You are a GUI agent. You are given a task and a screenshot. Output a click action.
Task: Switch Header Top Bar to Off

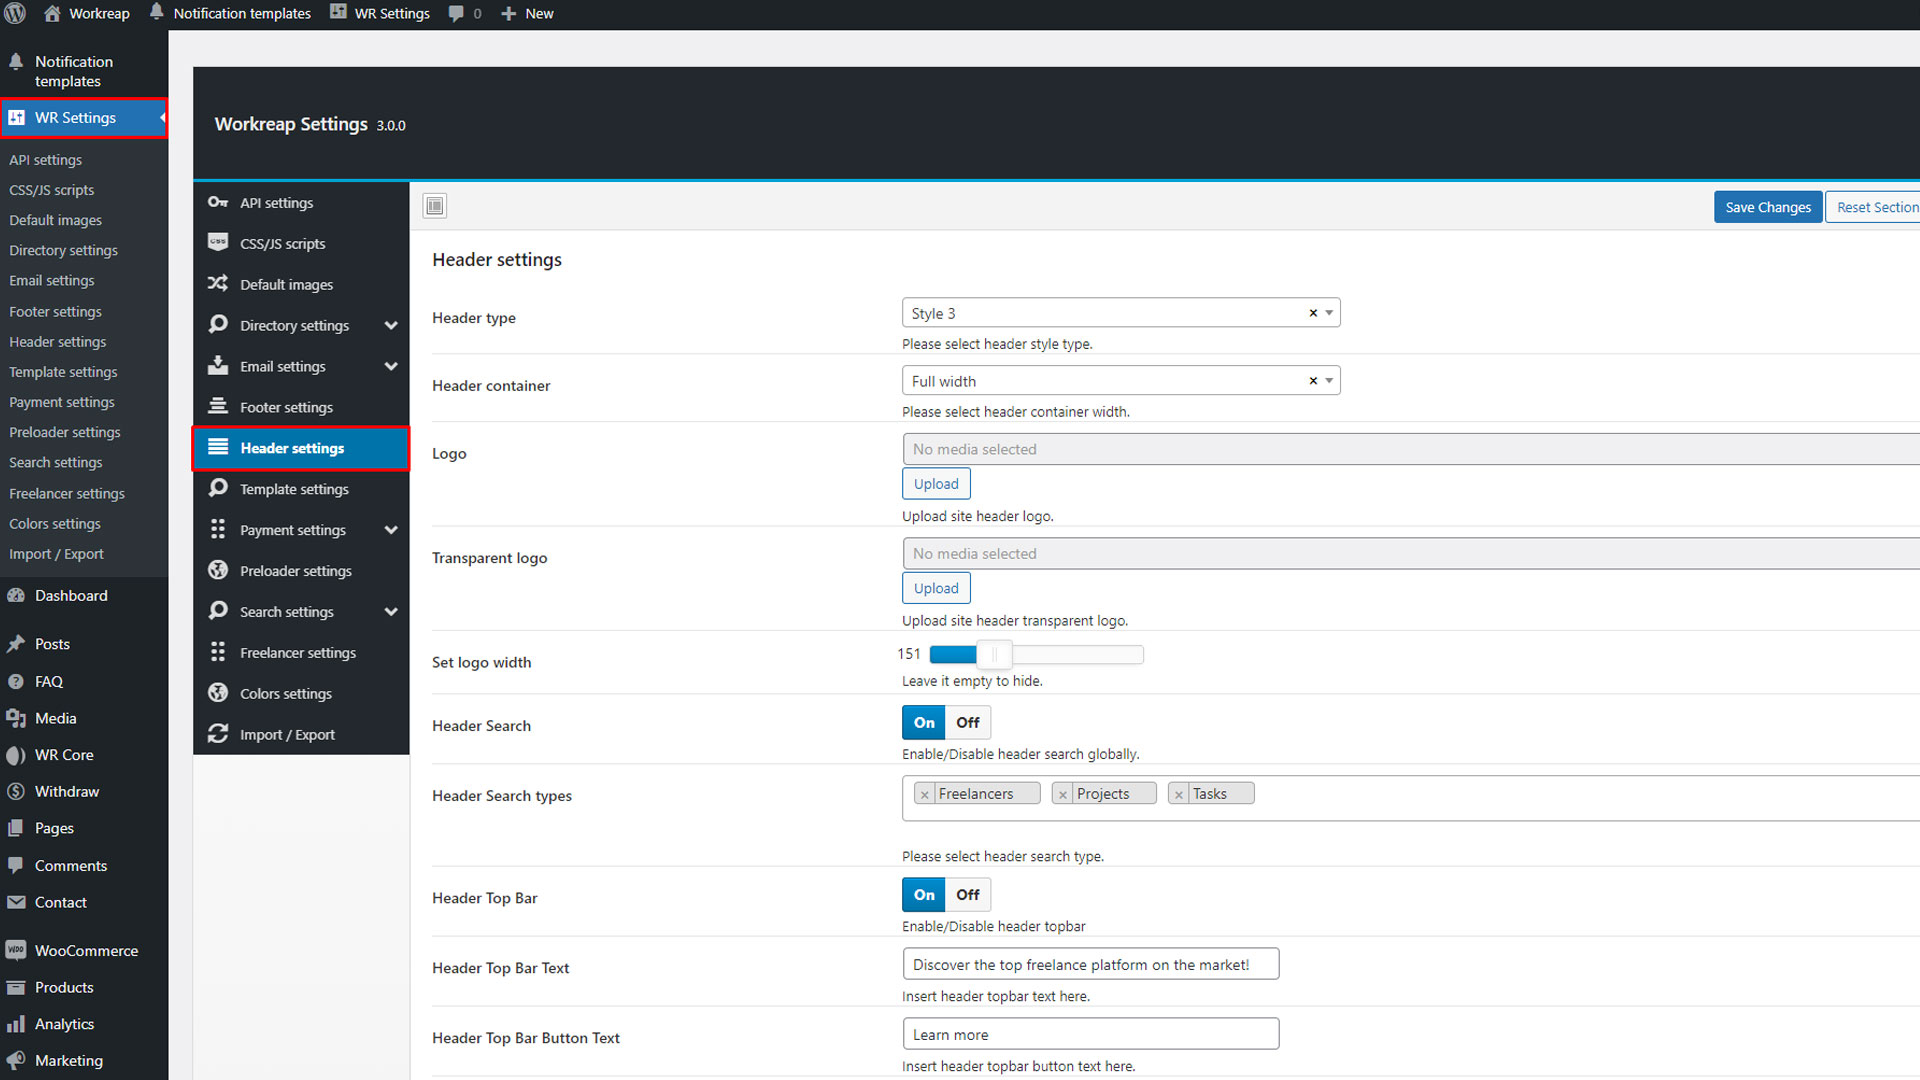coord(967,894)
